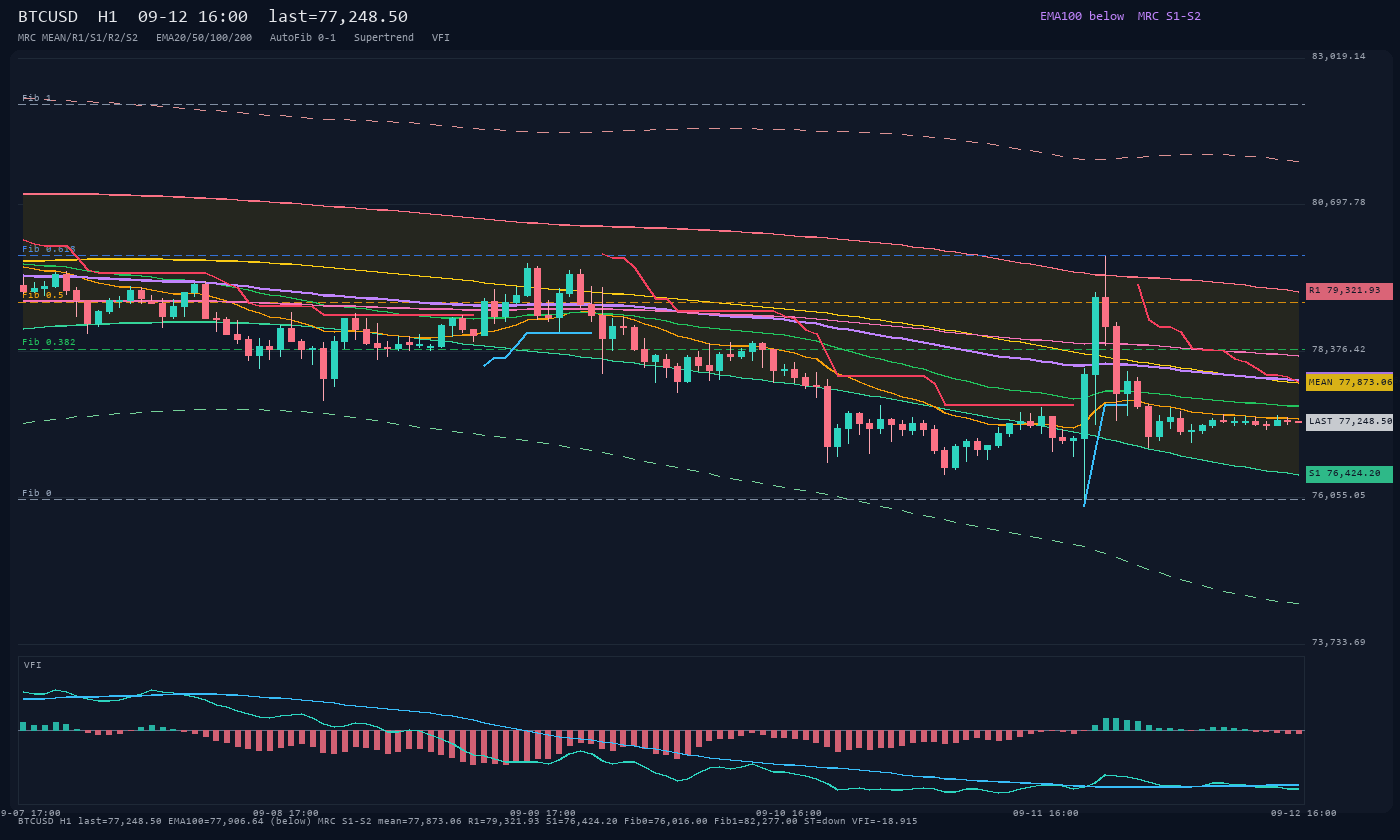Click the Fib 0.5 level label
Viewport: 1400px width, 840px height.
[43, 295]
